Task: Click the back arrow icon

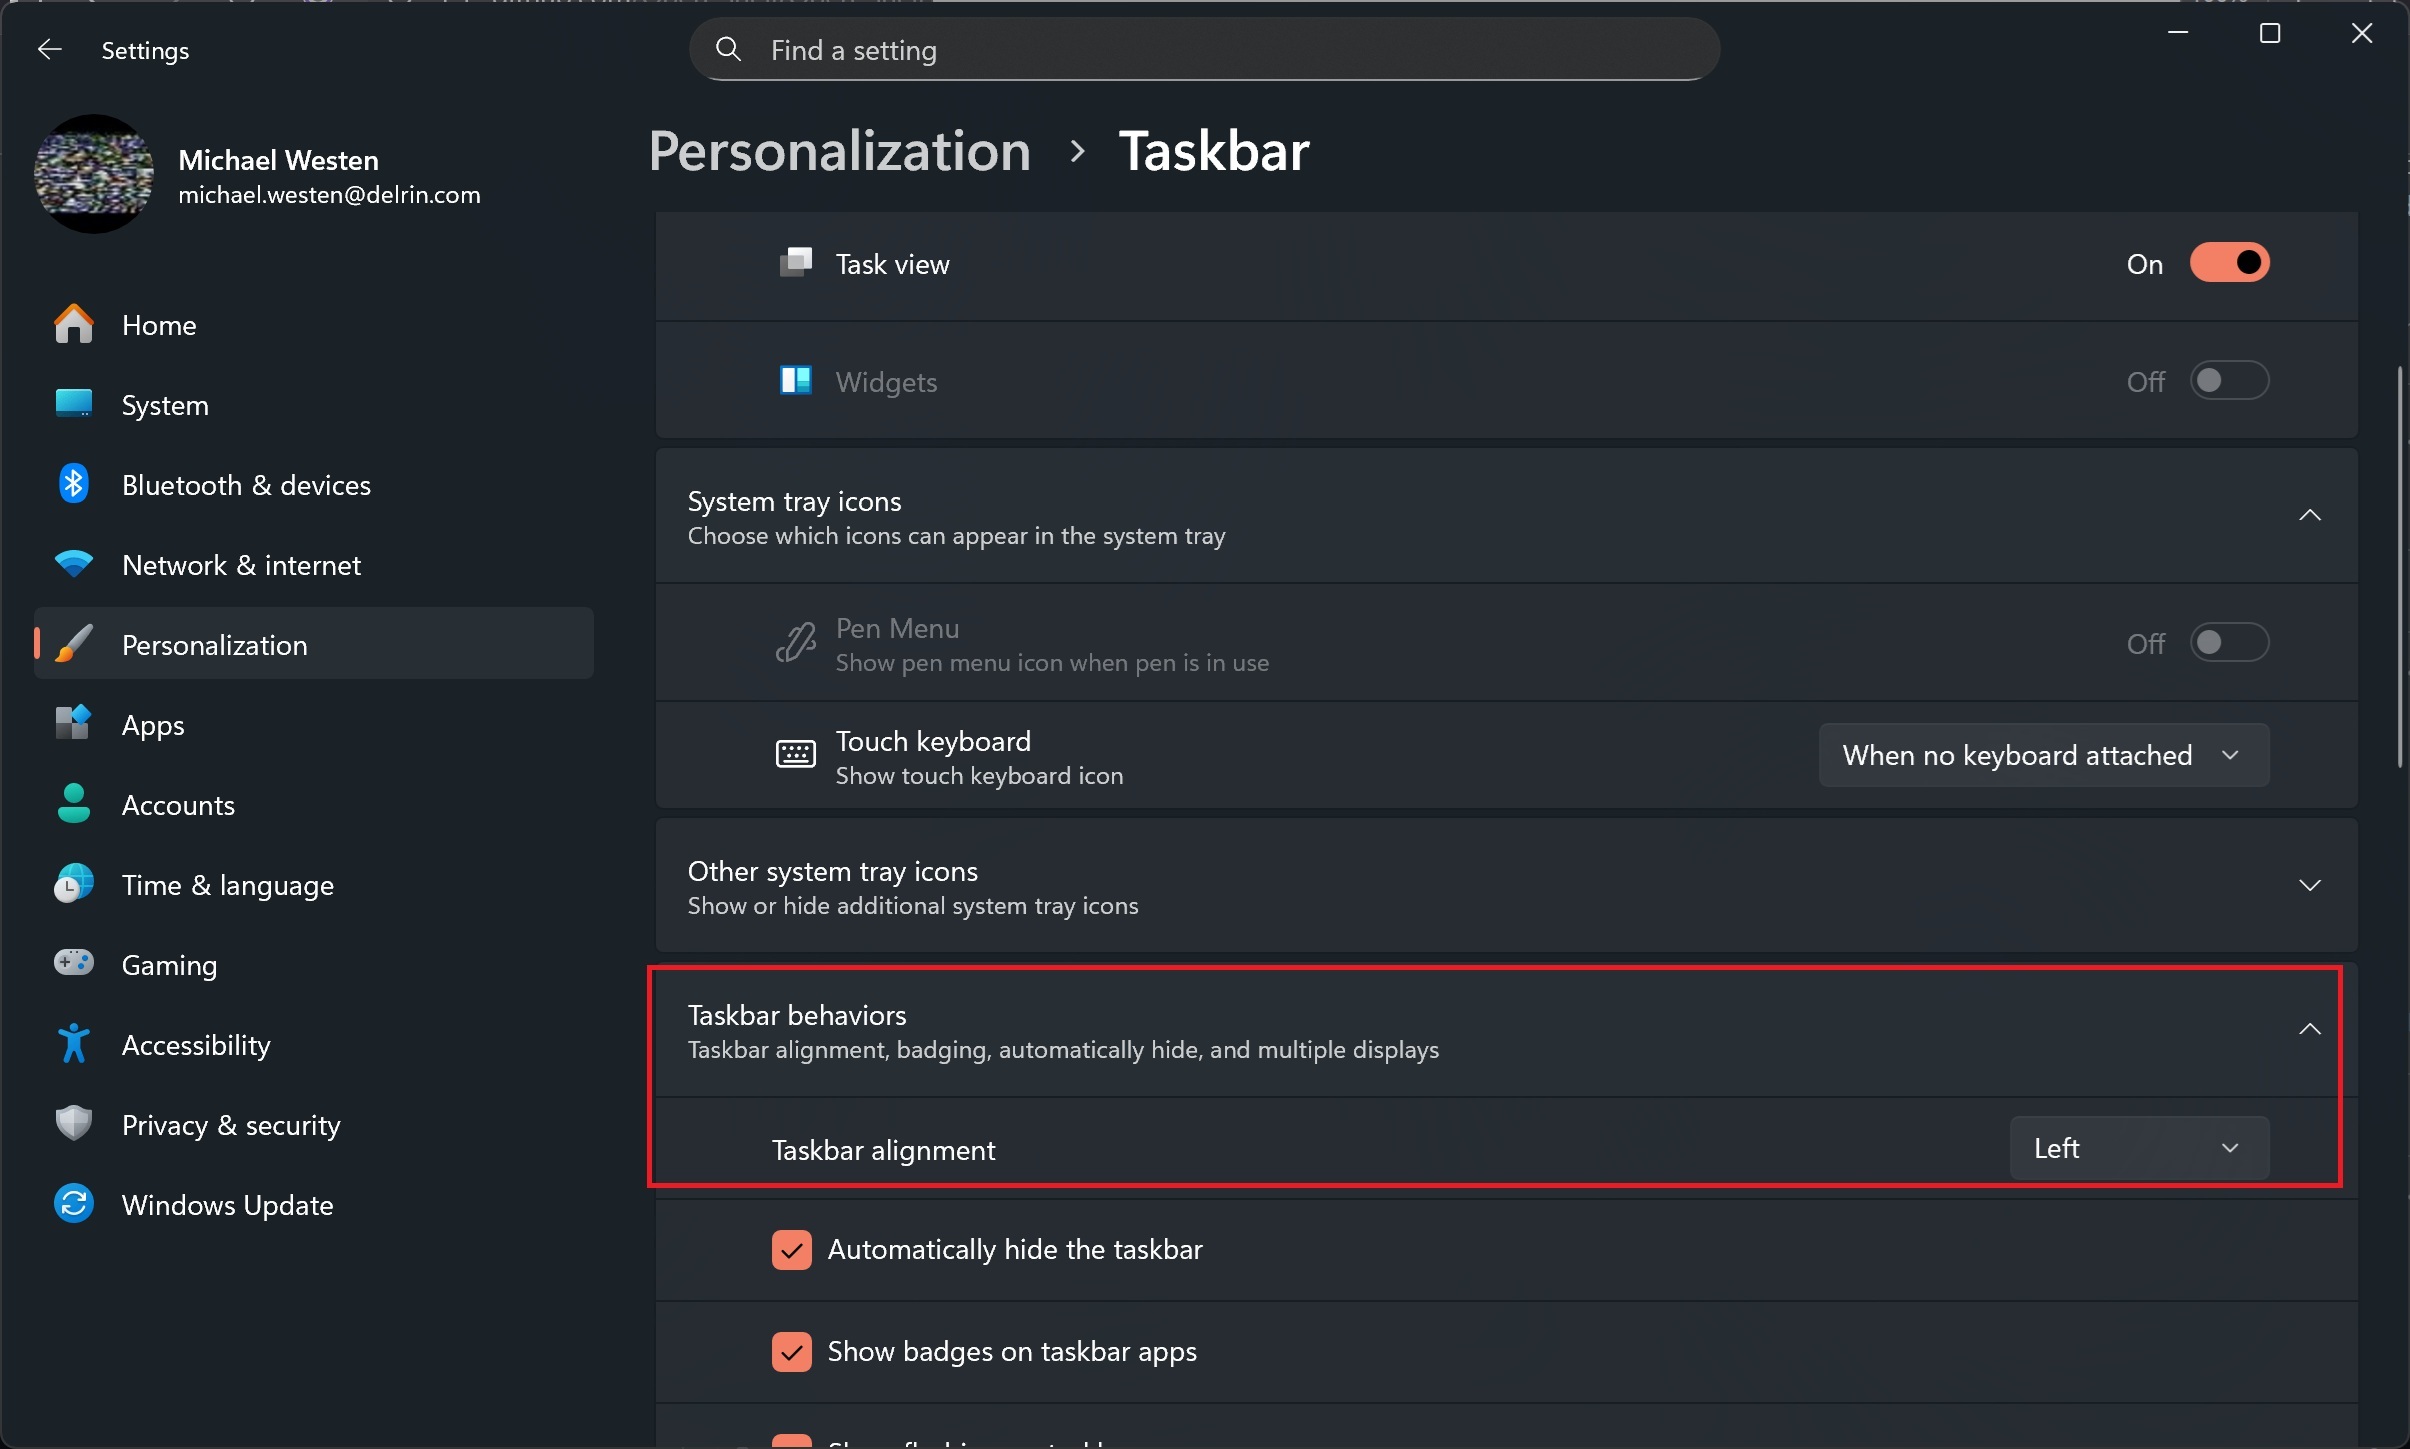Action: coord(49,50)
